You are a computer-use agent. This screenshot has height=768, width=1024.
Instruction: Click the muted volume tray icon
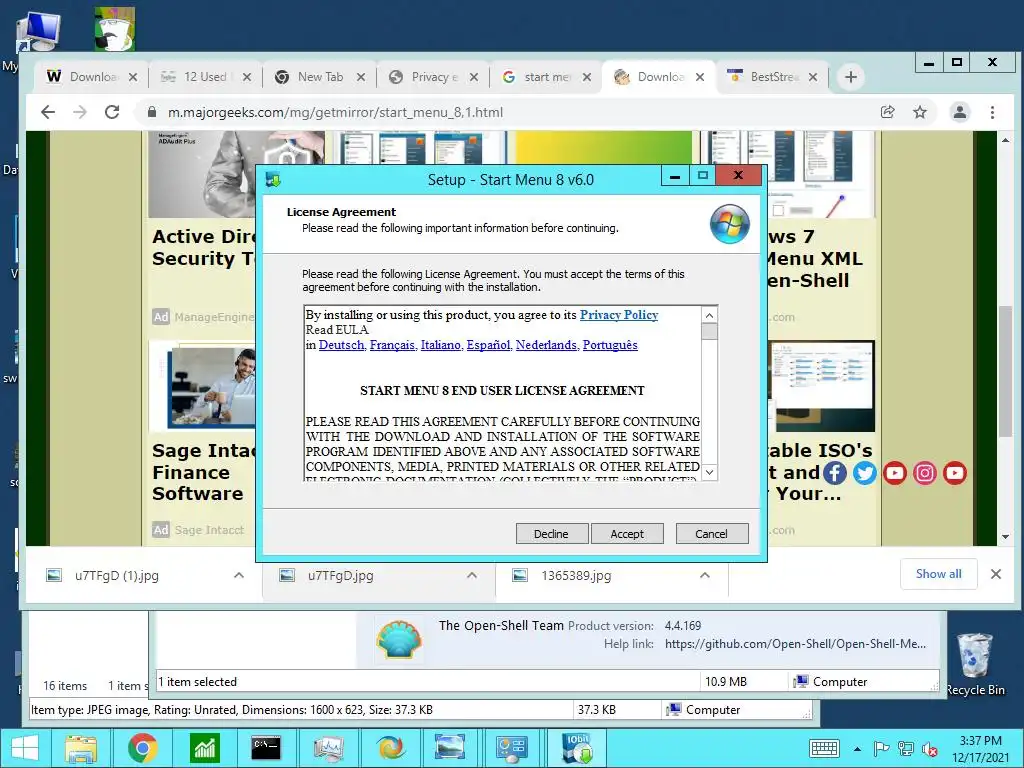tap(929, 749)
